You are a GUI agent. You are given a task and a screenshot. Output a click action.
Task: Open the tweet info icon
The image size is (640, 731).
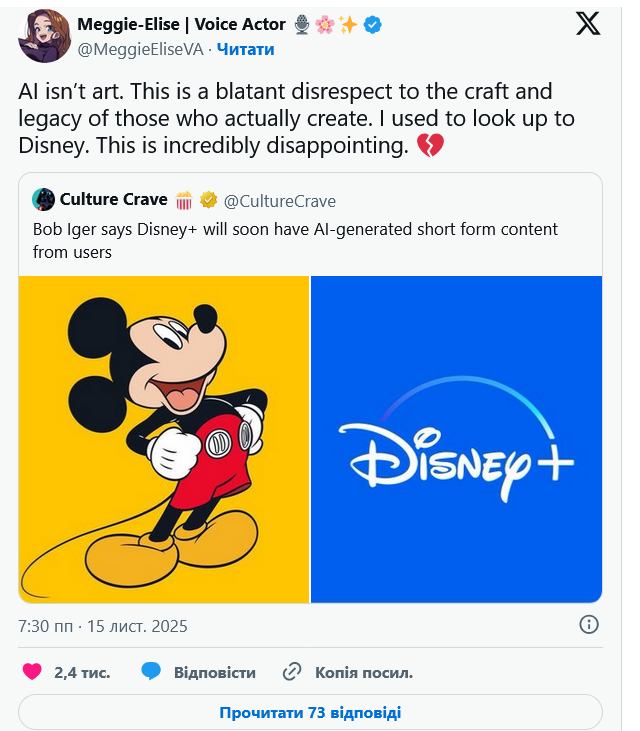coord(589,625)
